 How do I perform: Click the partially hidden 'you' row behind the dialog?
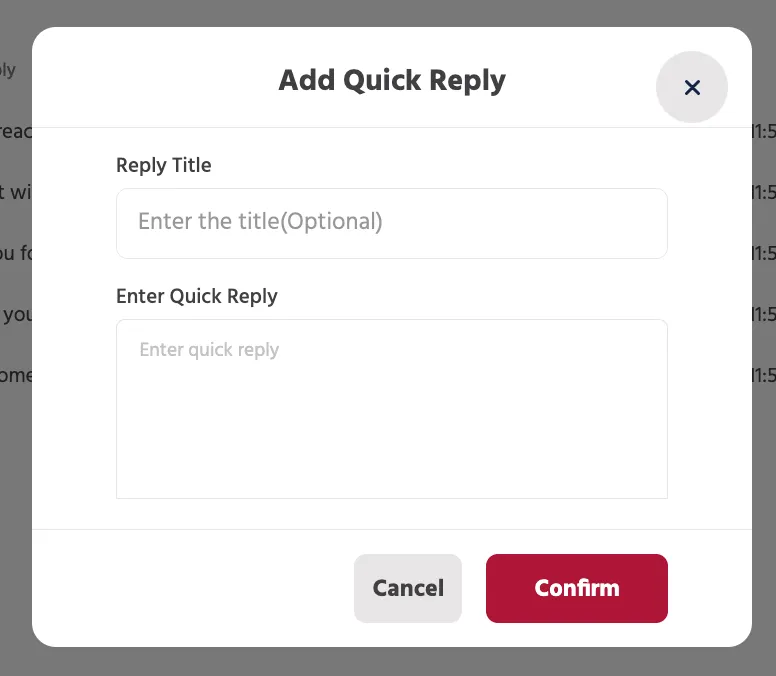[16, 314]
